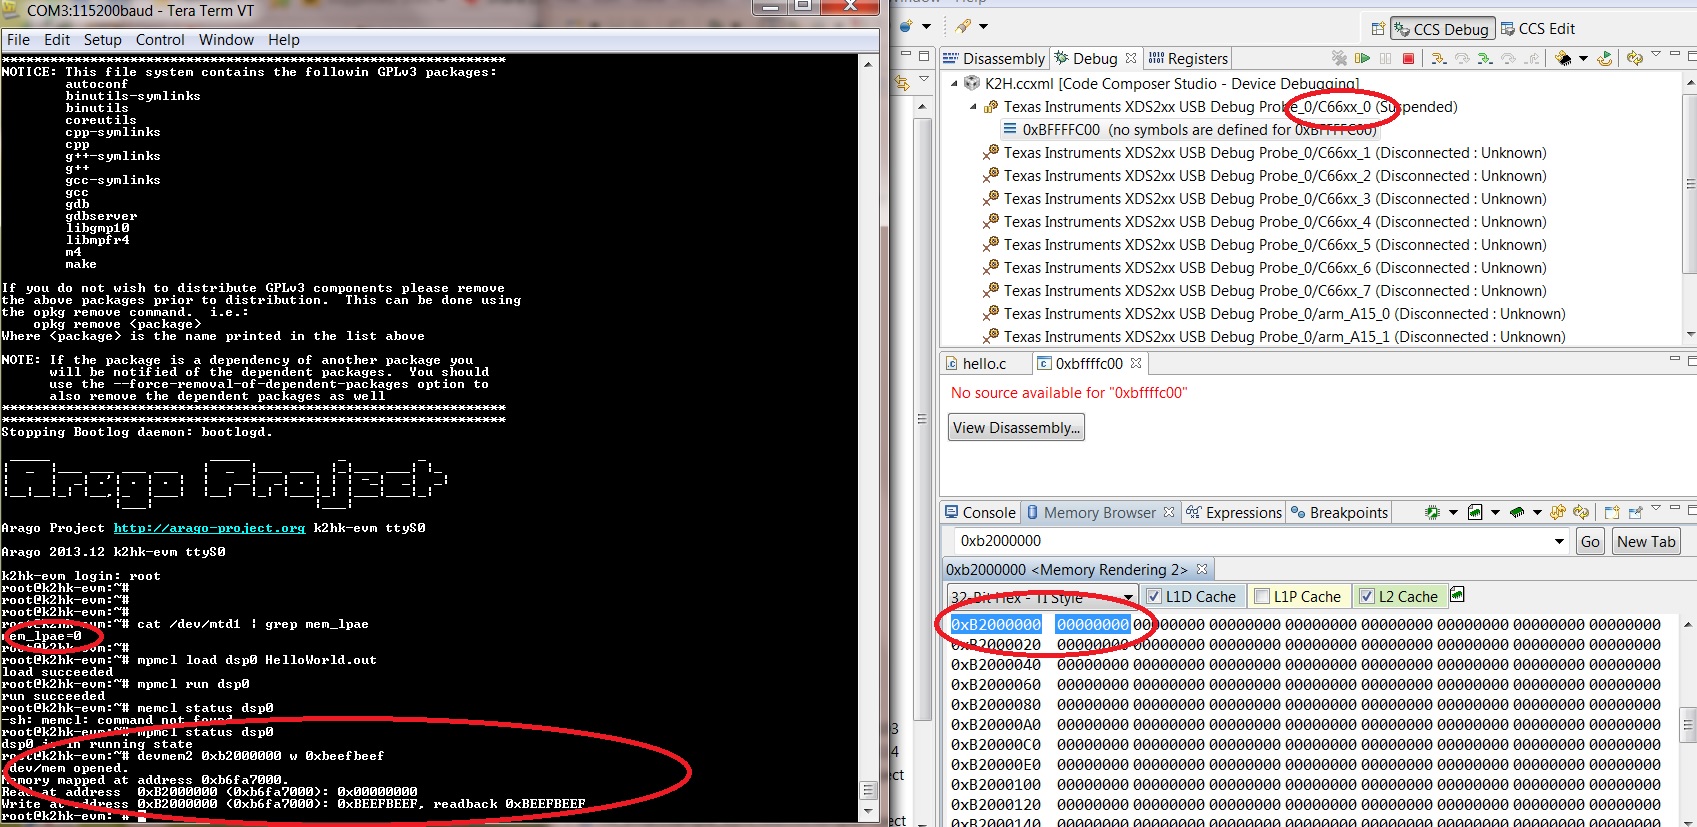Open dropdown beside green chip icon in Memory Browser
This screenshot has width=1697, height=827.
(x=1453, y=512)
